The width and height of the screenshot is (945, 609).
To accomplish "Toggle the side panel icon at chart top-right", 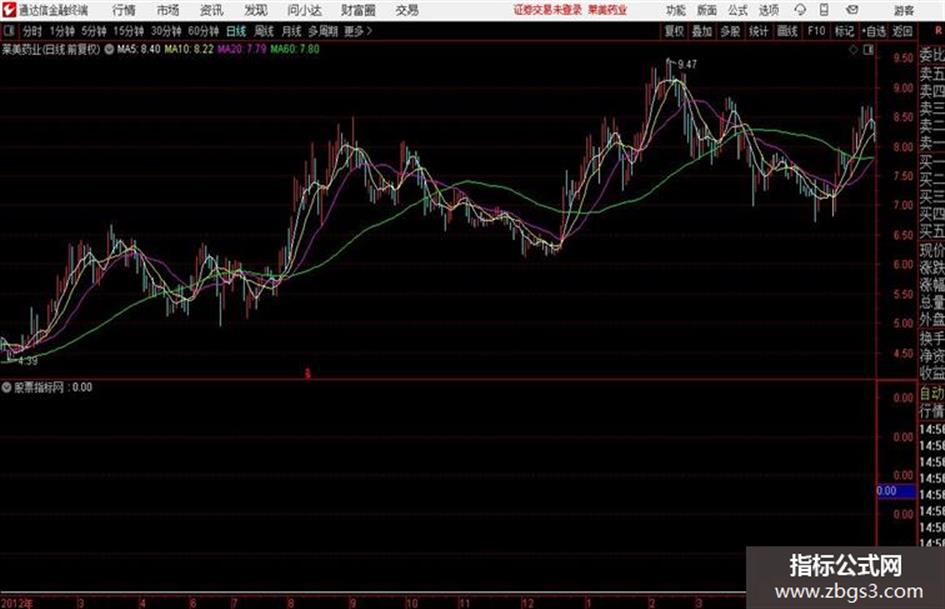I will pos(868,50).
